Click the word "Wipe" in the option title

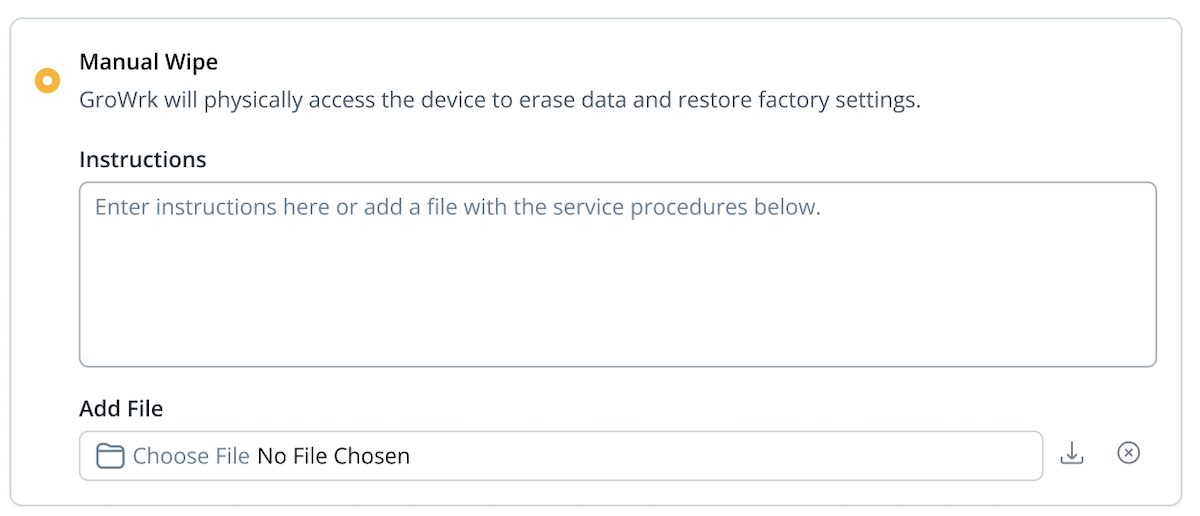(193, 62)
